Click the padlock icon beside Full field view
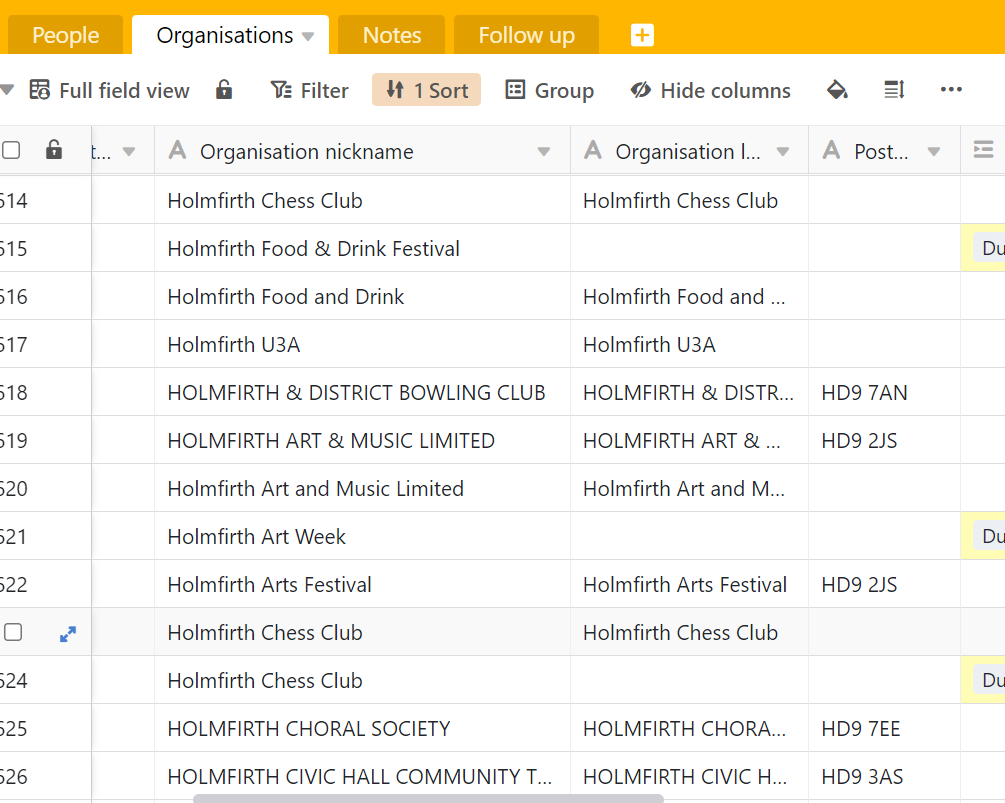The image size is (1005, 803). [224, 90]
